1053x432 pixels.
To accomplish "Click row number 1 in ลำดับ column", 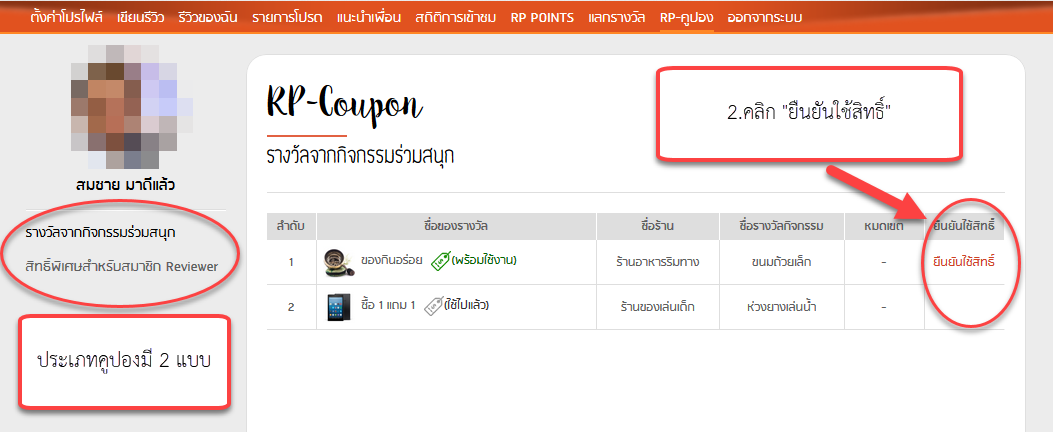I will 291,262.
